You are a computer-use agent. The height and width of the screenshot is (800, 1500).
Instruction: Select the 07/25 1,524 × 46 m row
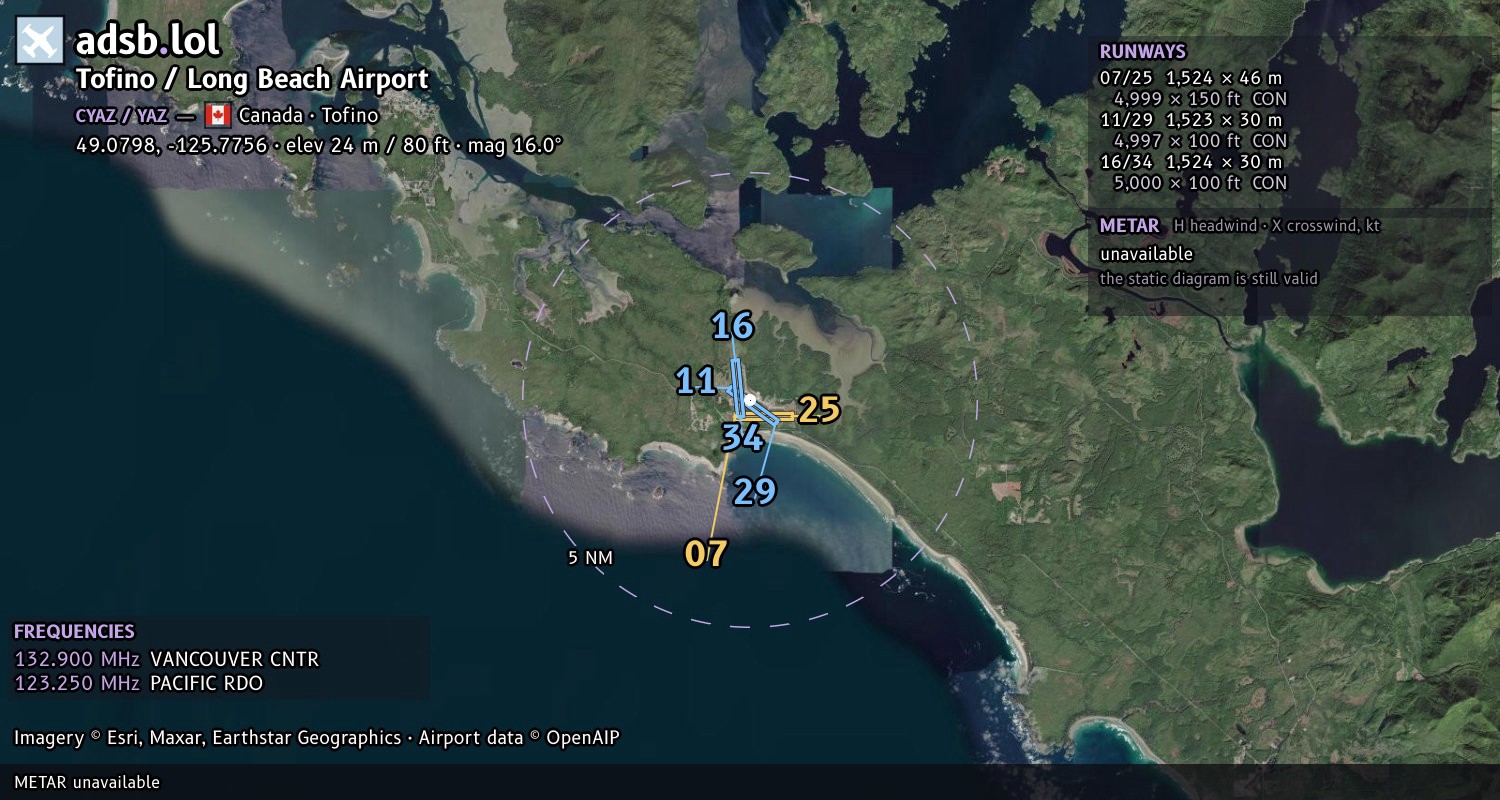(x=1190, y=78)
